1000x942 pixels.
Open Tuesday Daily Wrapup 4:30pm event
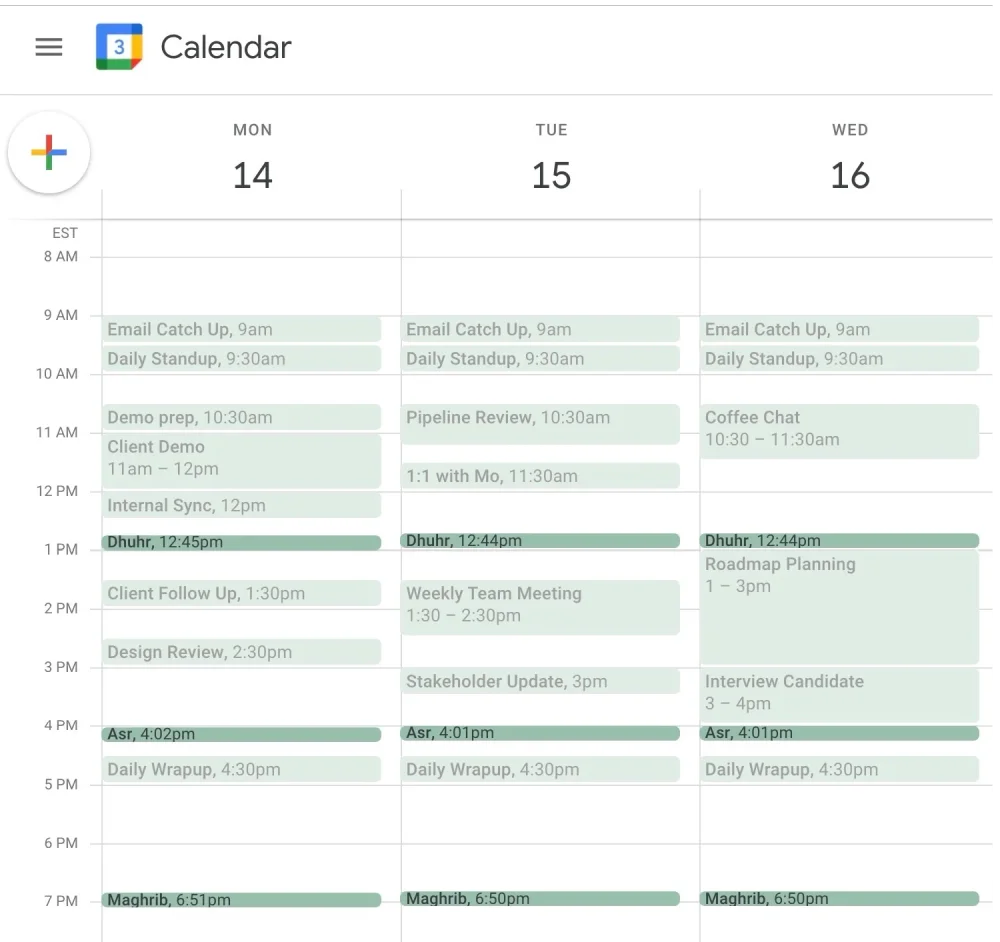540,769
